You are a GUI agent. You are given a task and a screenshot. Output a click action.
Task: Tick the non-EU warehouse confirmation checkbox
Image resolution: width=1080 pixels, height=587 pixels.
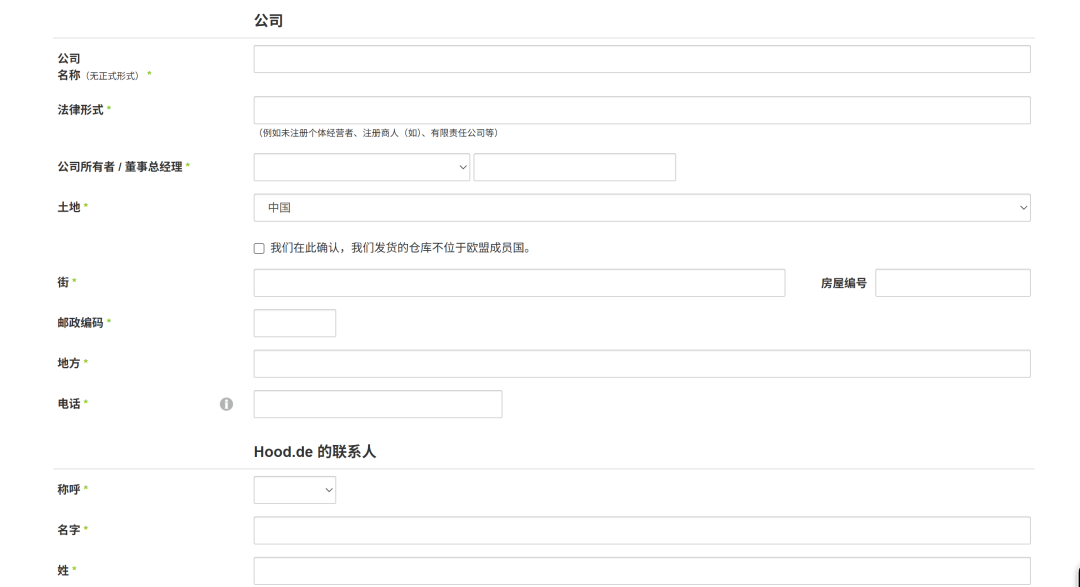(x=259, y=248)
